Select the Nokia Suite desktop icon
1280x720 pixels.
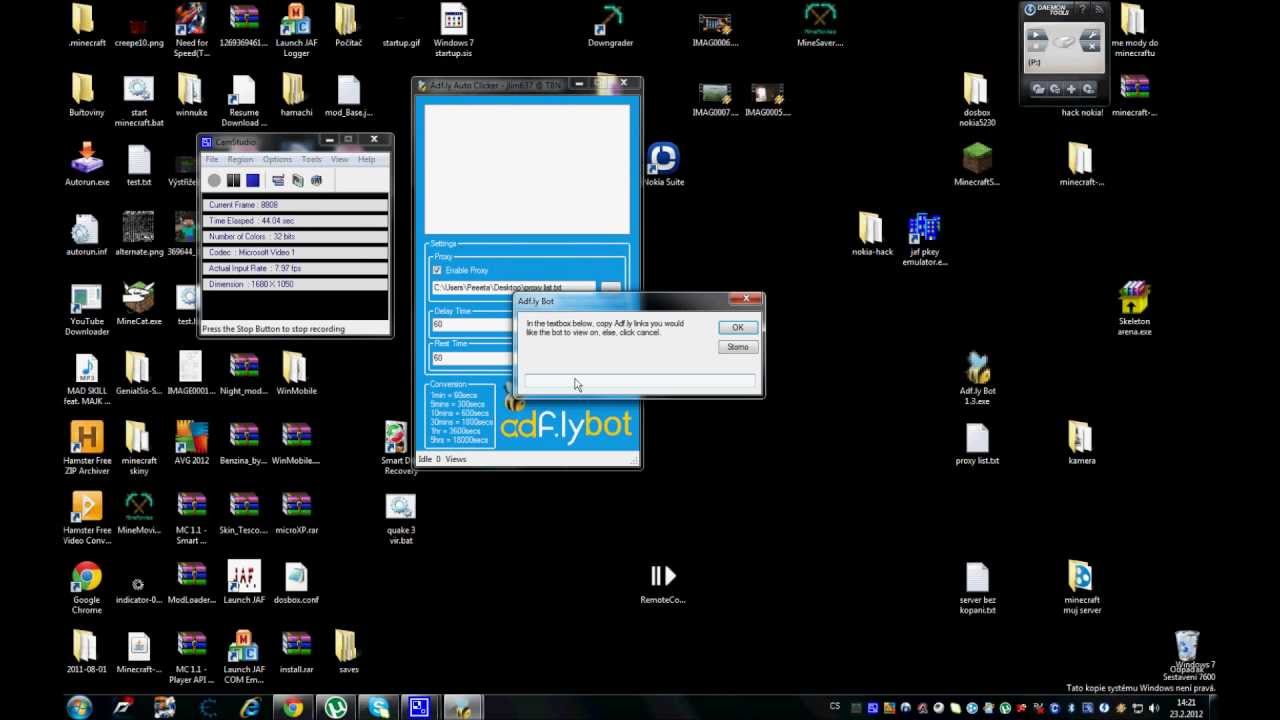point(662,166)
